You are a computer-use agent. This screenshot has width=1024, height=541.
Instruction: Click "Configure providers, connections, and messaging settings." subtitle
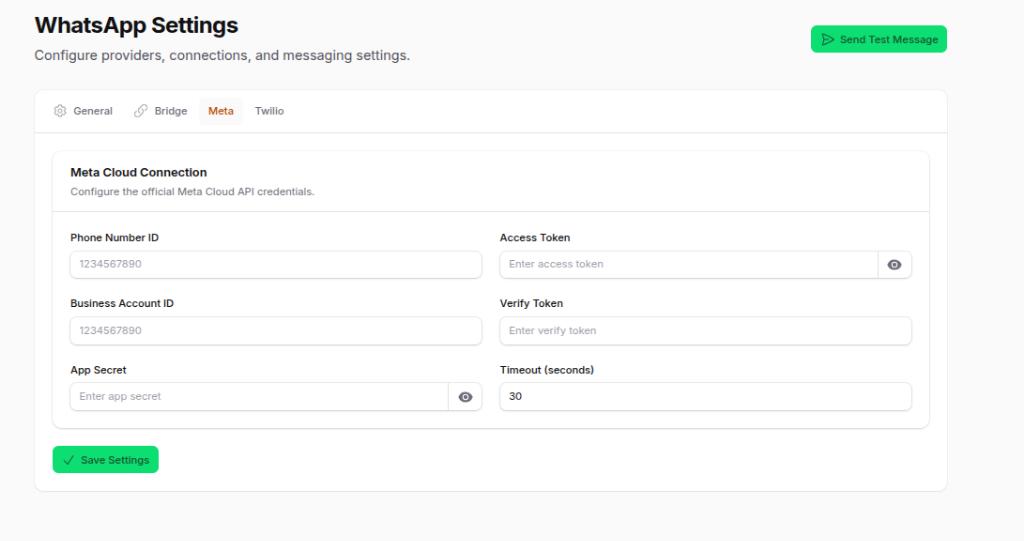tap(222, 56)
